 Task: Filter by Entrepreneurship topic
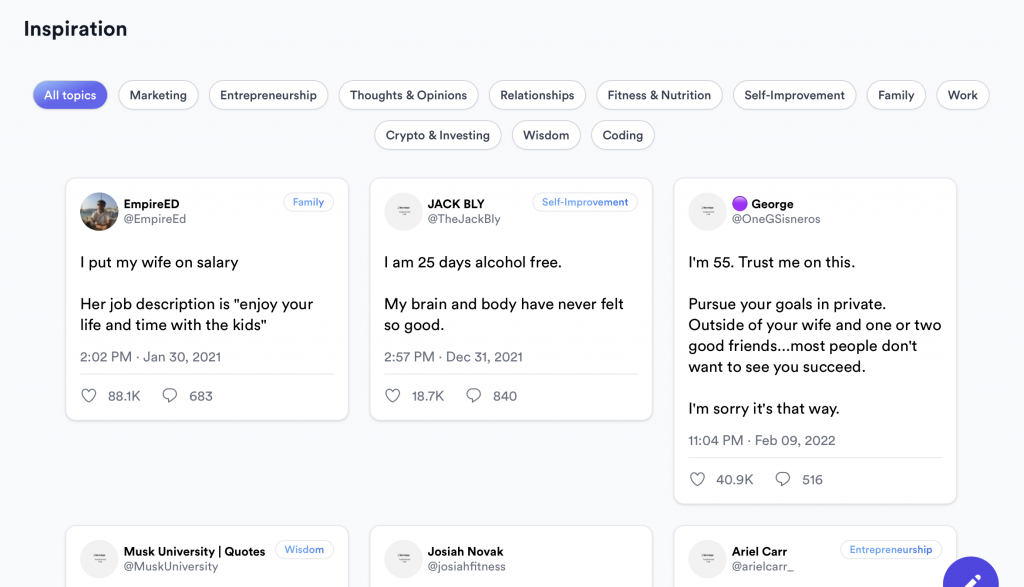tap(268, 95)
